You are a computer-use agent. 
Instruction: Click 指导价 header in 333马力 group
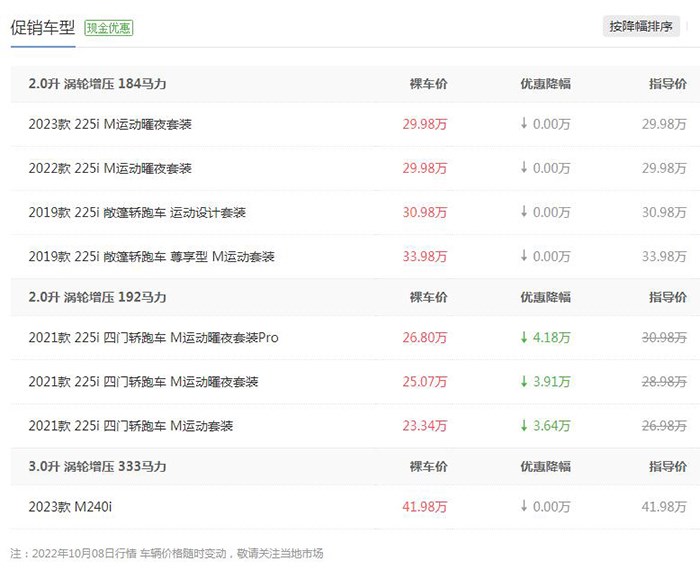click(668, 466)
